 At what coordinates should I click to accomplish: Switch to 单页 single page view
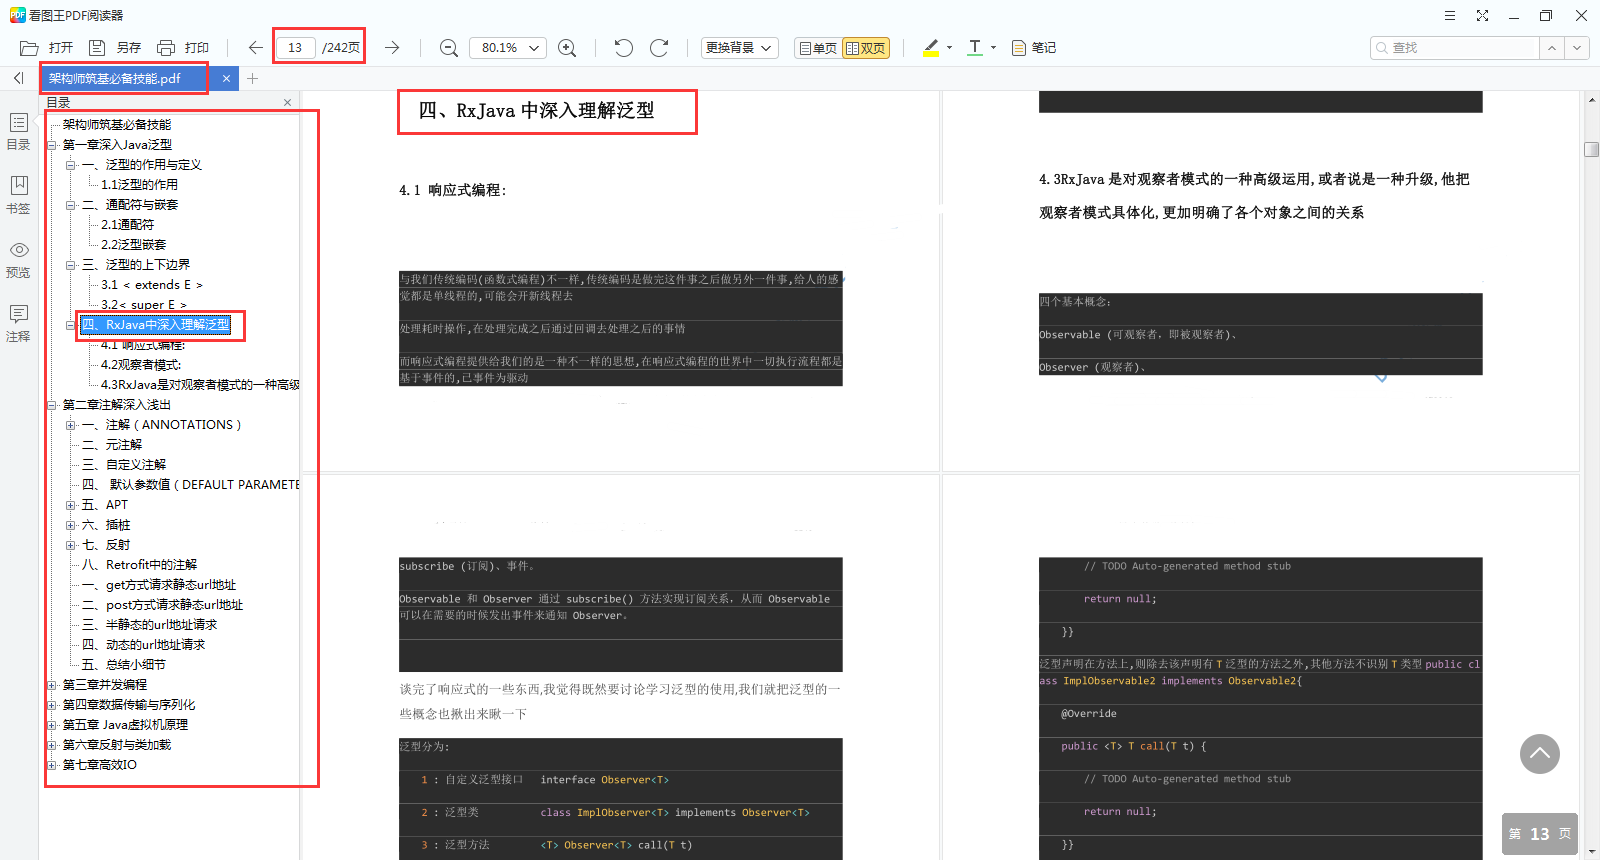coord(817,48)
